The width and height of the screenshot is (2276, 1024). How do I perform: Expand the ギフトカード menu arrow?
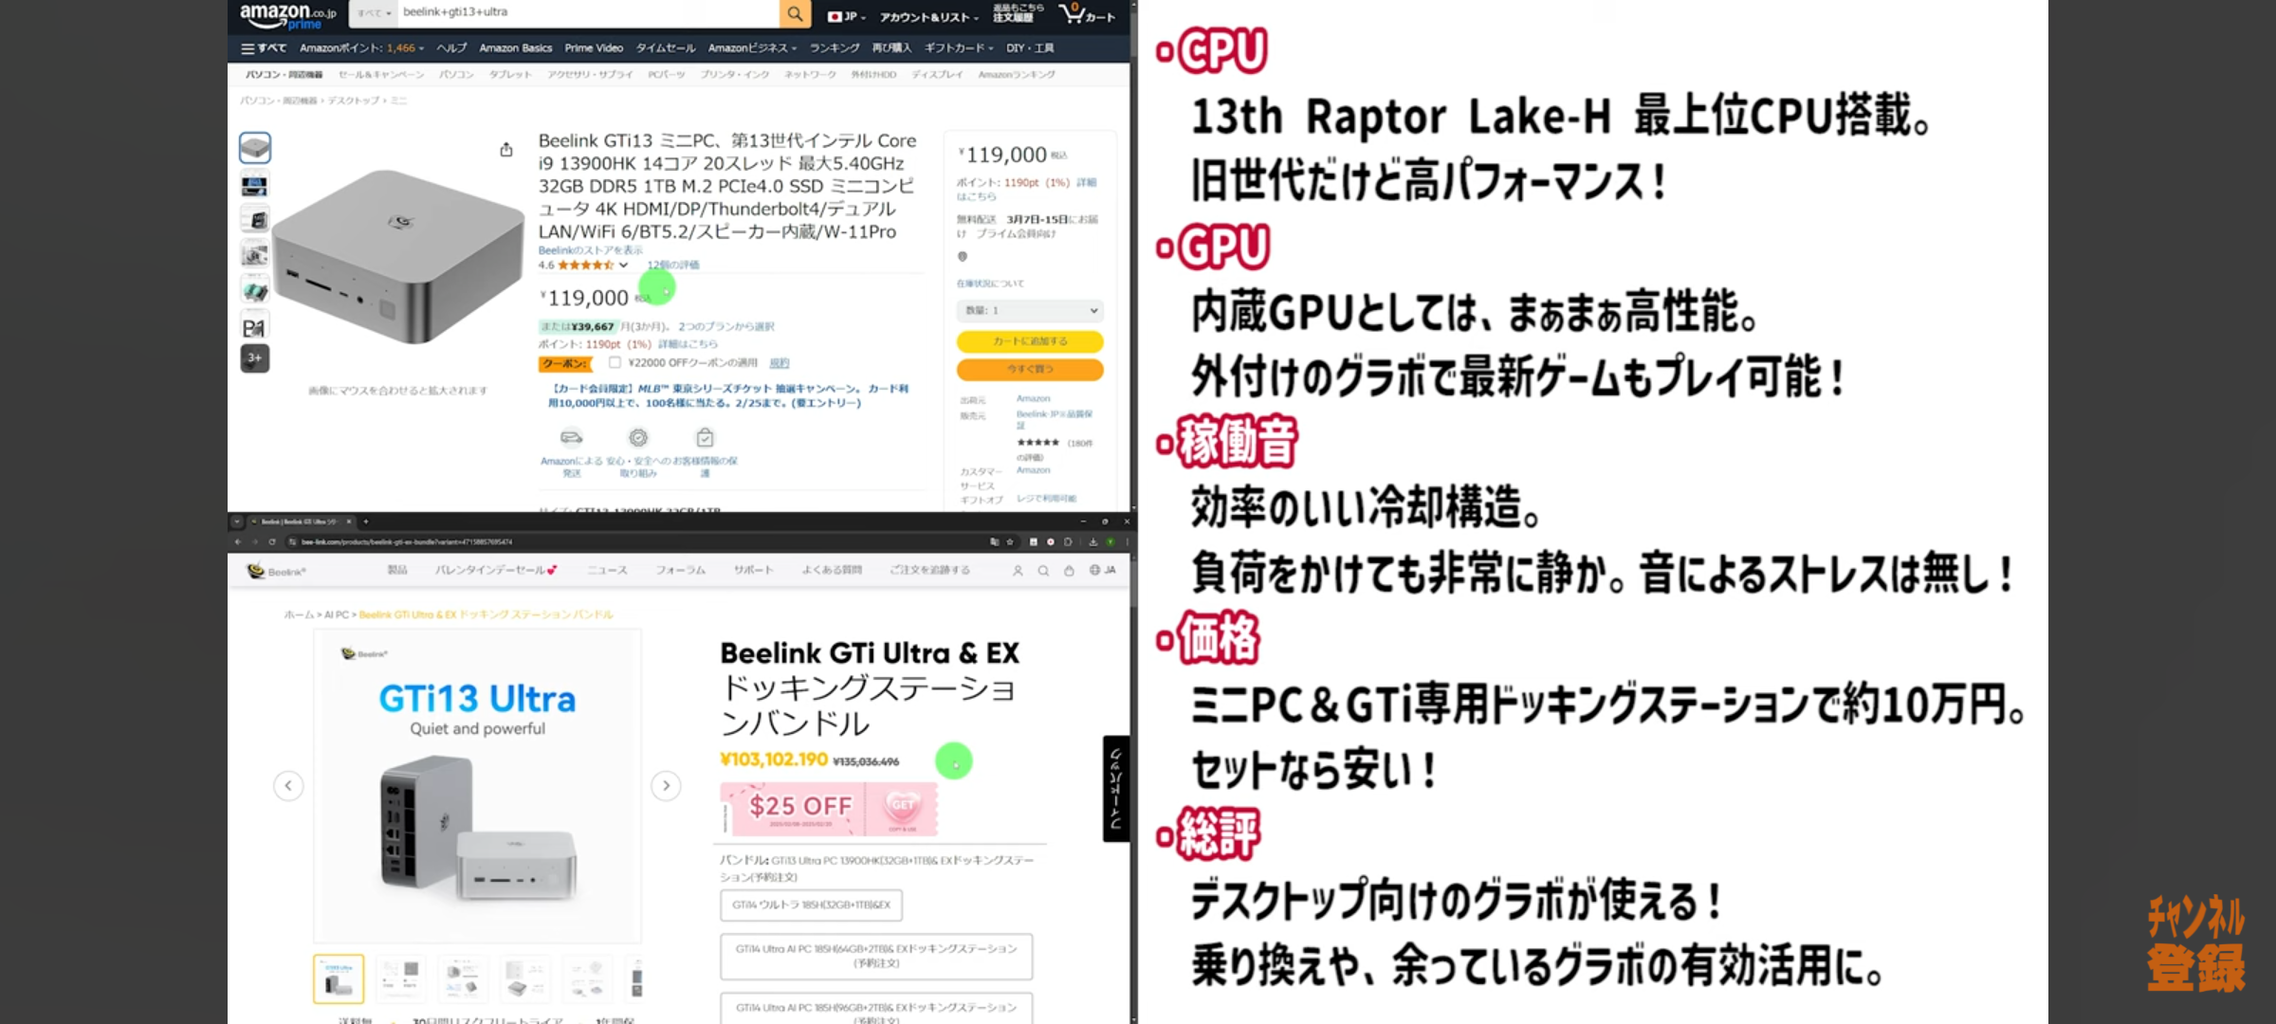[991, 49]
